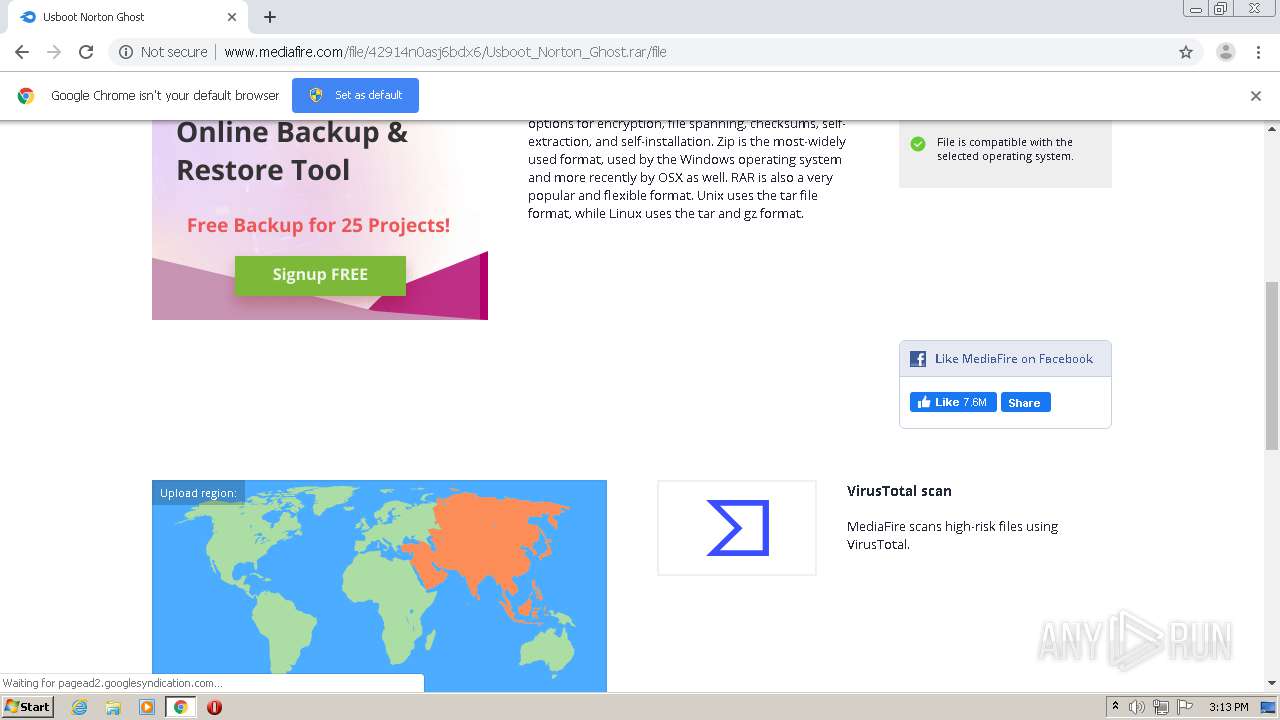Click the Action Center flag tray icon
1280x720 pixels.
click(x=1184, y=707)
